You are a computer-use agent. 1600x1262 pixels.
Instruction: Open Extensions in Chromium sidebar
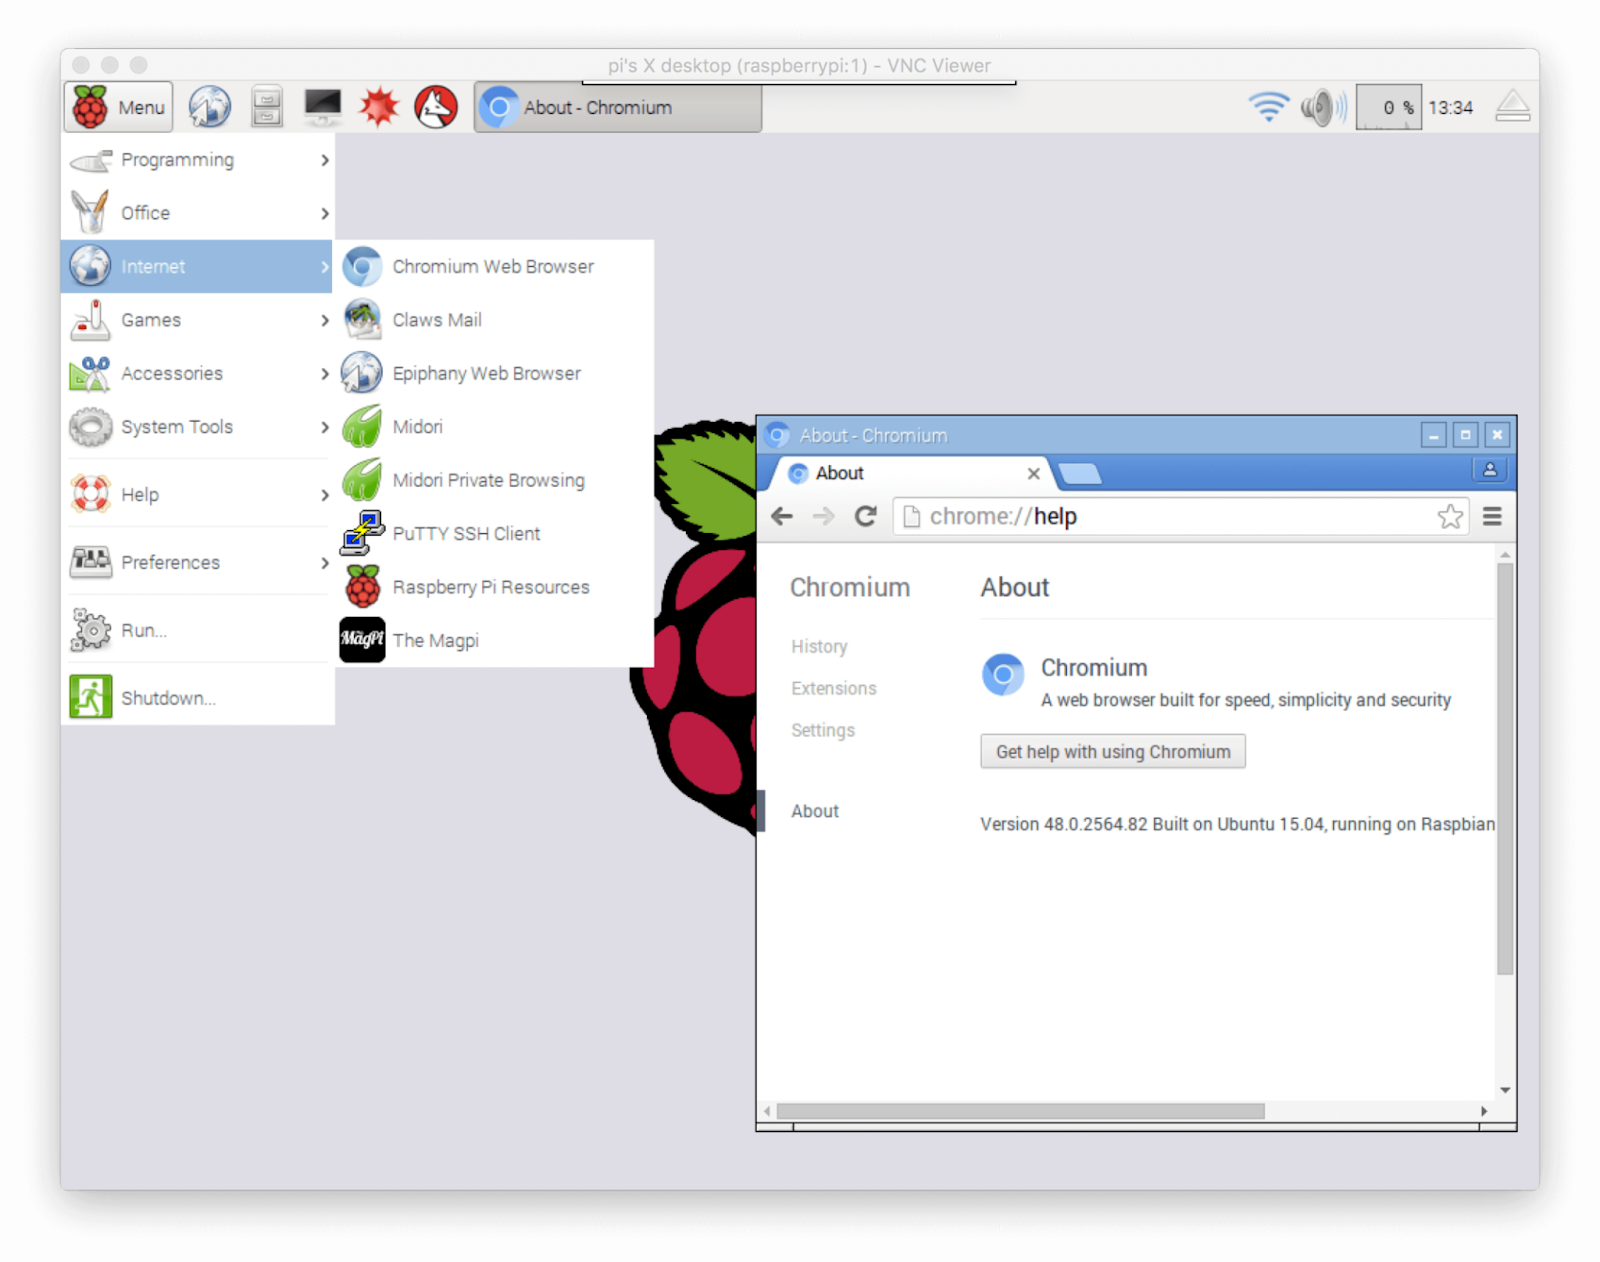click(833, 689)
